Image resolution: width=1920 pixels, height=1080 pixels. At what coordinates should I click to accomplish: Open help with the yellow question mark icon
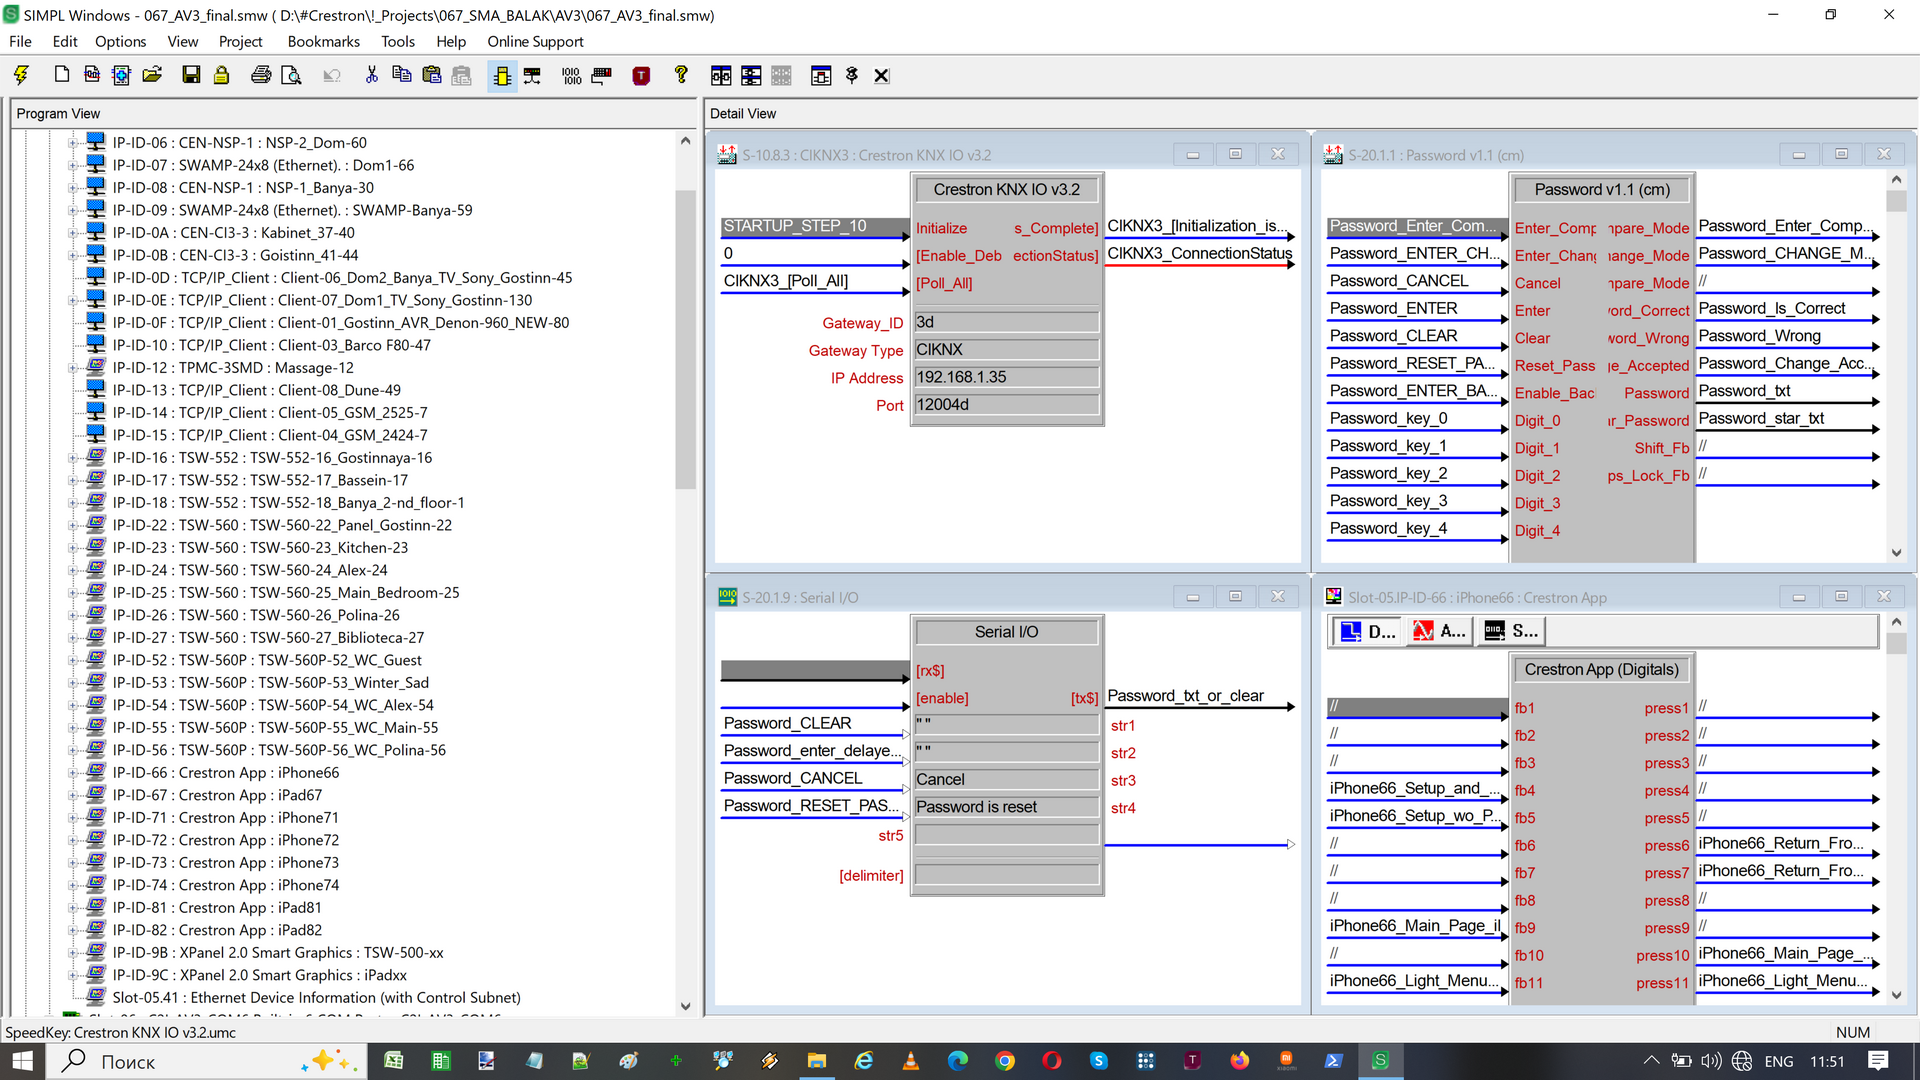pos(681,75)
